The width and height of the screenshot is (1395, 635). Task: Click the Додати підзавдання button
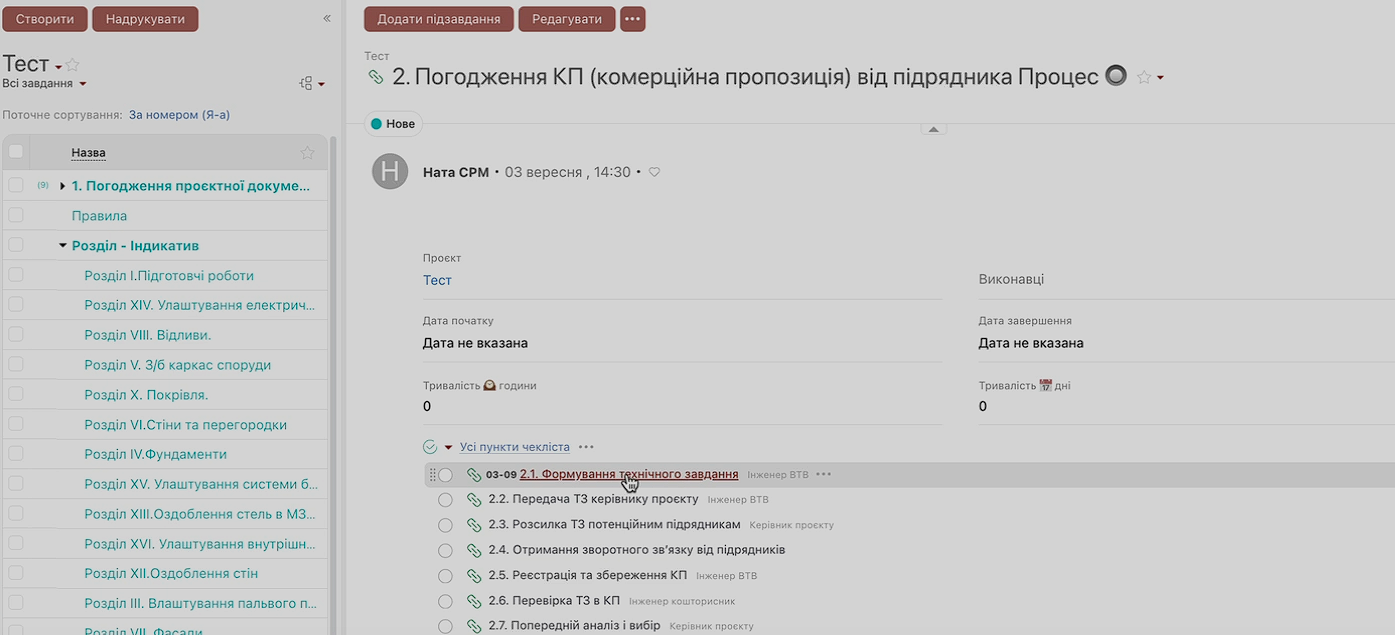[439, 19]
